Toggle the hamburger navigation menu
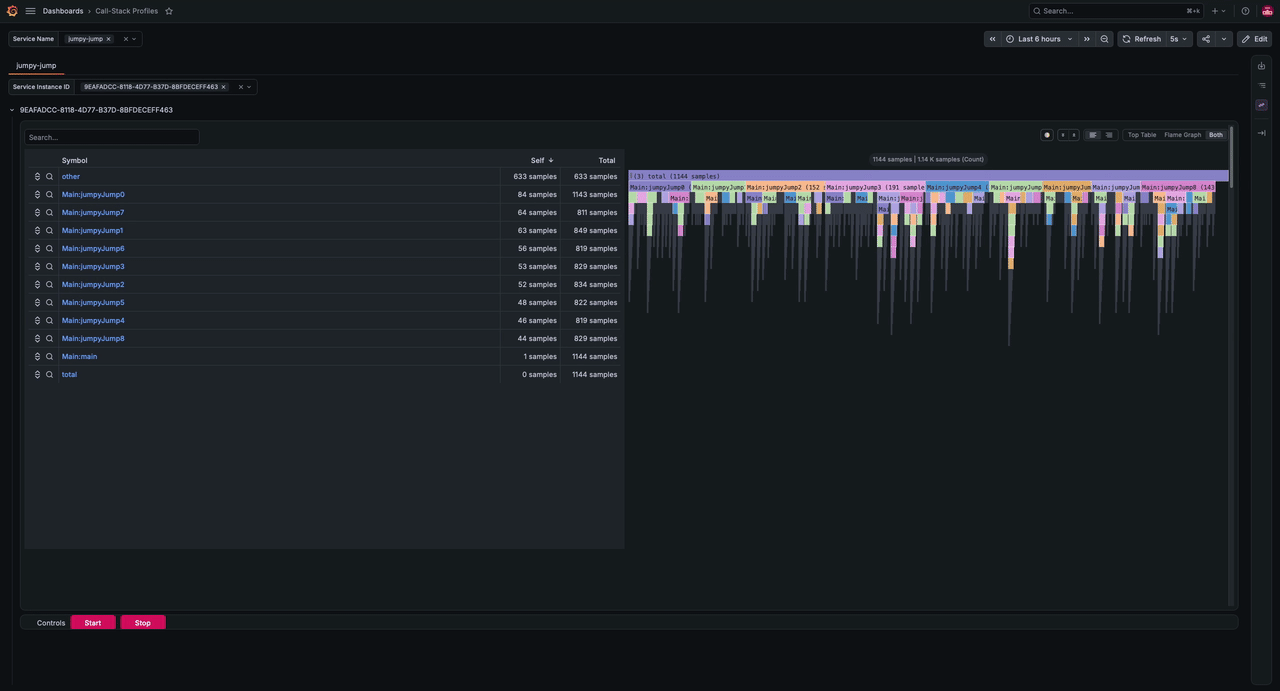Screen dimensions: 1280x691 coord(30,11)
